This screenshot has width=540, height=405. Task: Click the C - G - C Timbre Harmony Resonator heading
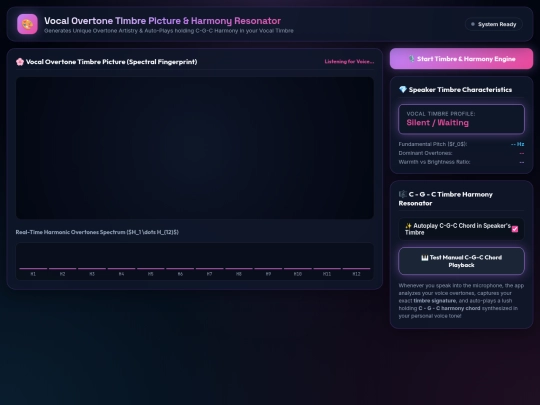[x=446, y=199]
